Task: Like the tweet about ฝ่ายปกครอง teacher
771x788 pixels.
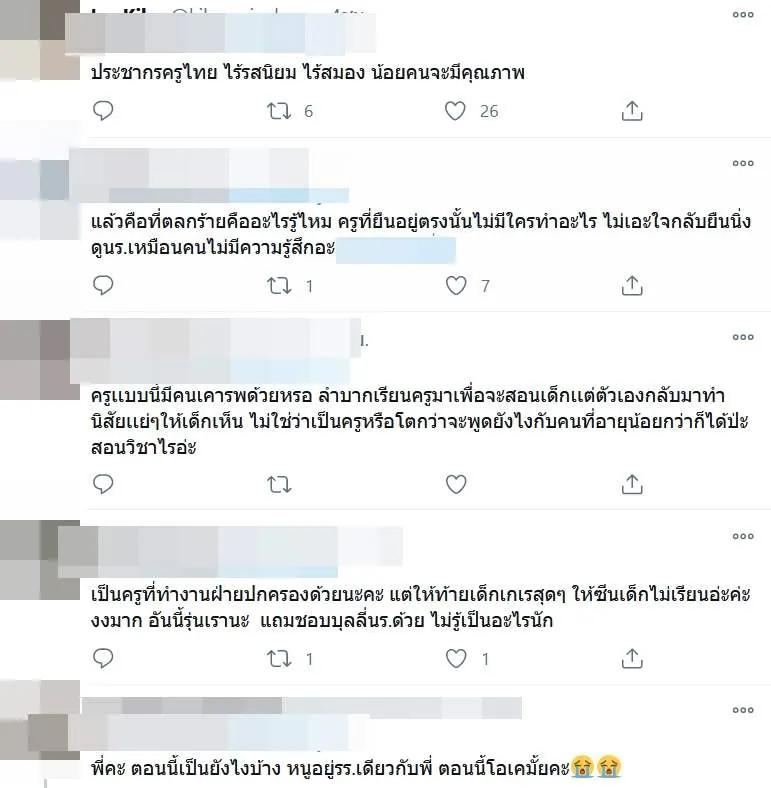Action: [456, 658]
